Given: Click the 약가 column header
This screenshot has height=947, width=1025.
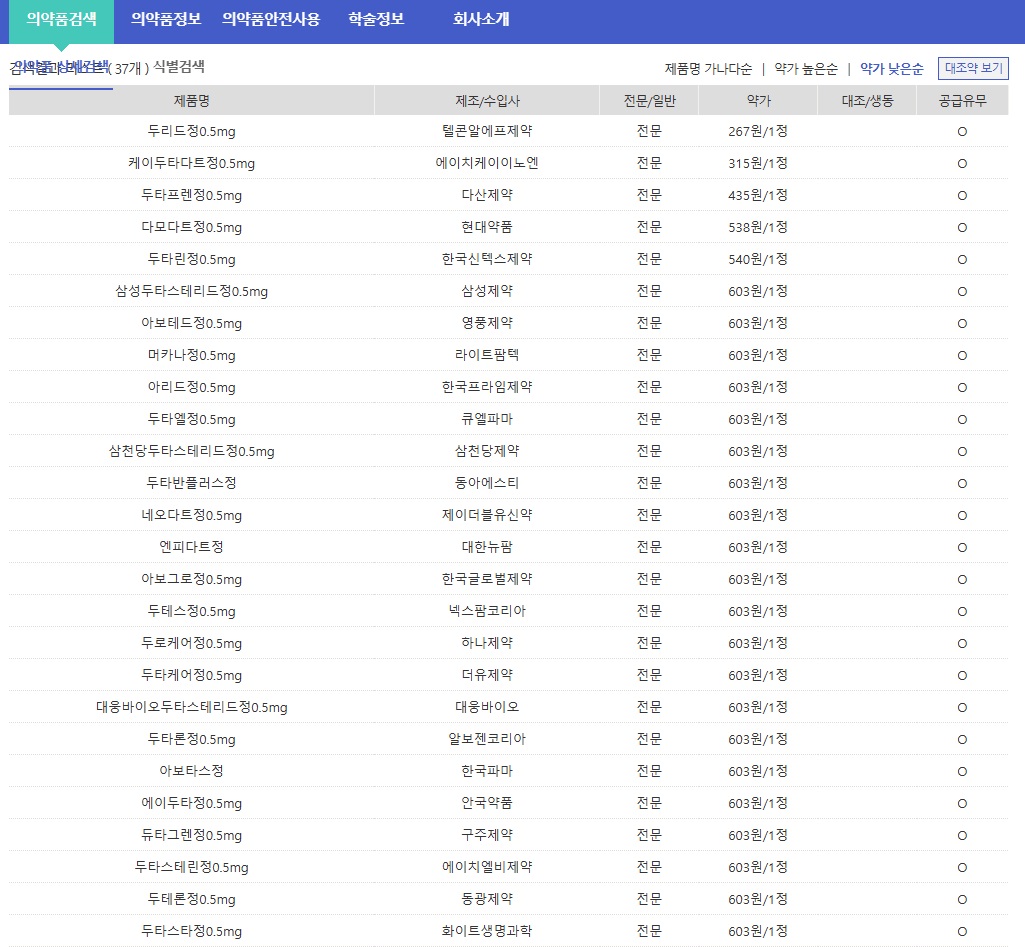Looking at the screenshot, I should (x=758, y=101).
